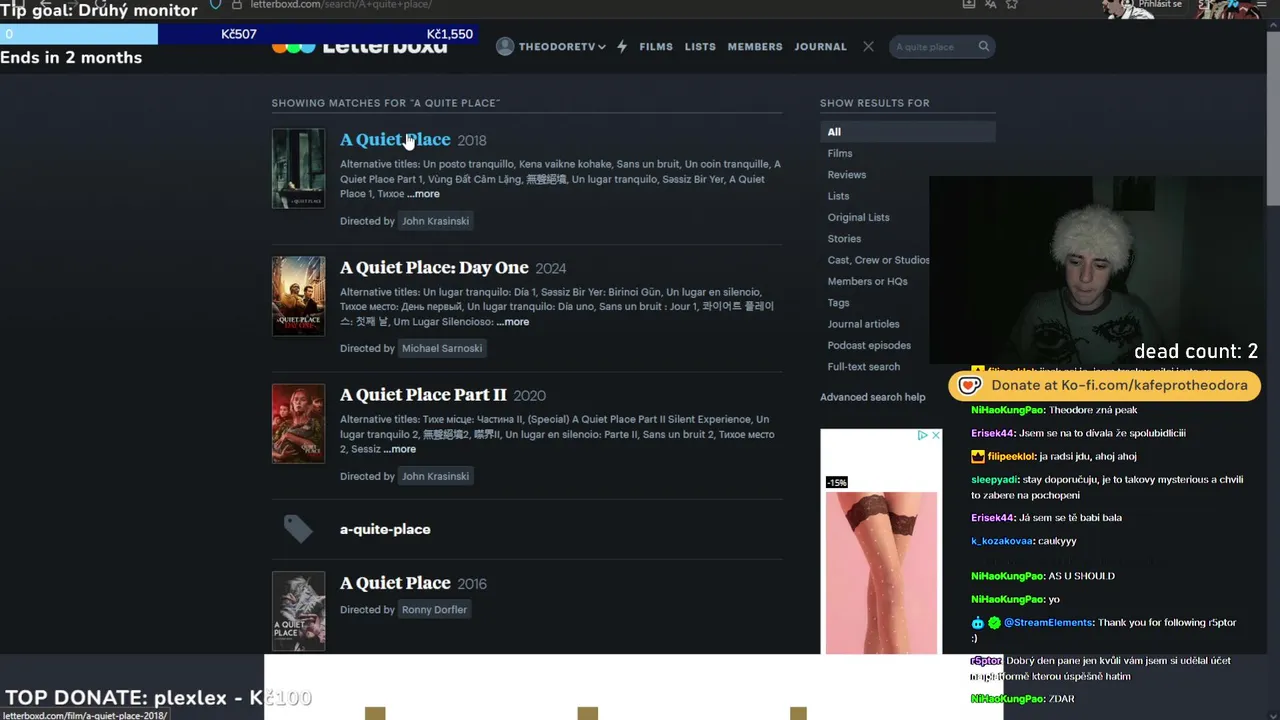The width and height of the screenshot is (1280, 720).
Task: Filter results by Members or HQs
Action: 867,281
